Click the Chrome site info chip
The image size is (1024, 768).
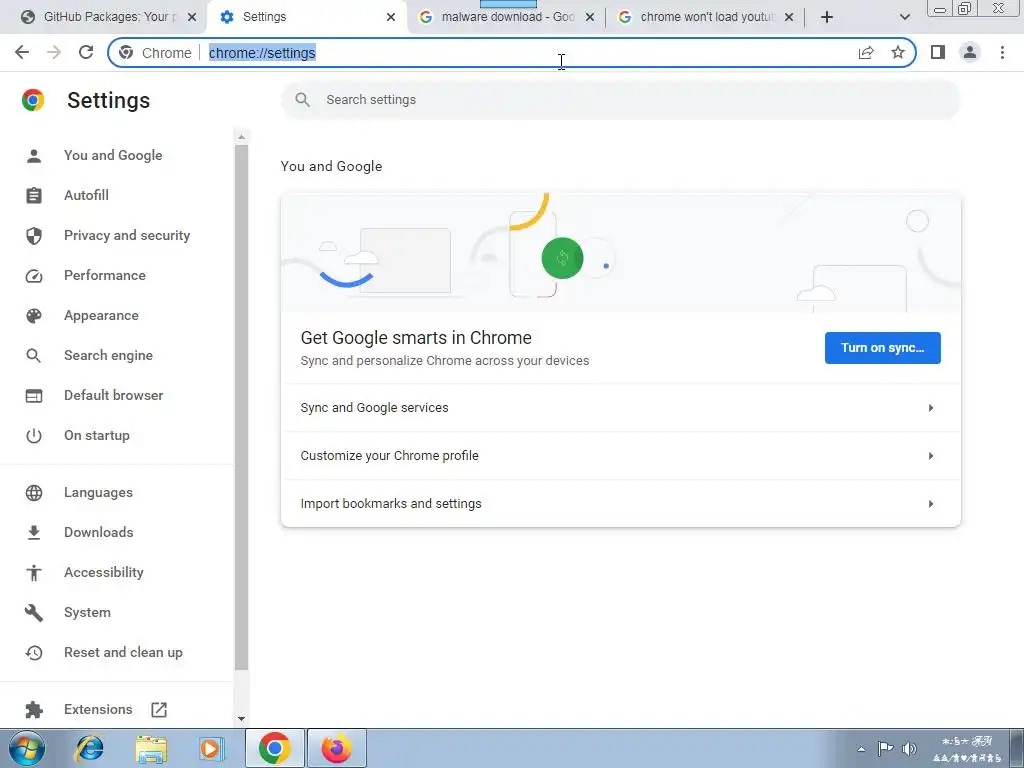click(155, 53)
